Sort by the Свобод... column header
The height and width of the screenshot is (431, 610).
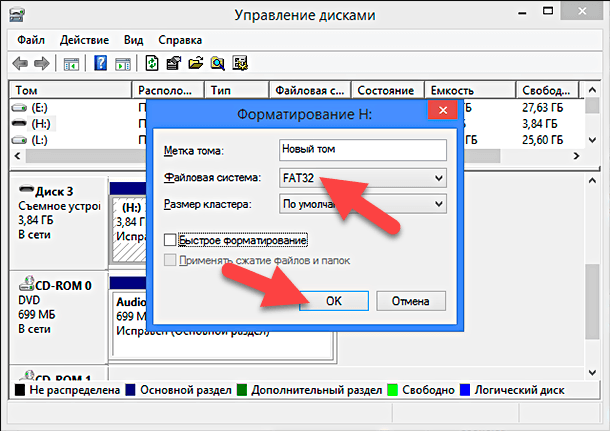point(548,90)
